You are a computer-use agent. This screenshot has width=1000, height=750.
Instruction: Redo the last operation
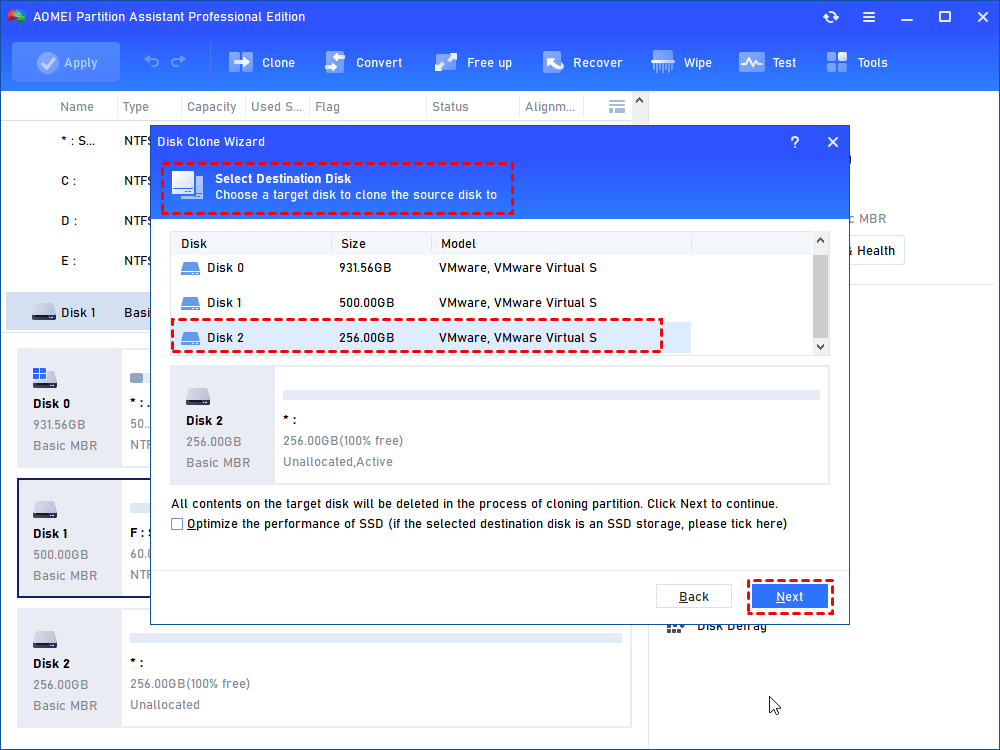(179, 61)
